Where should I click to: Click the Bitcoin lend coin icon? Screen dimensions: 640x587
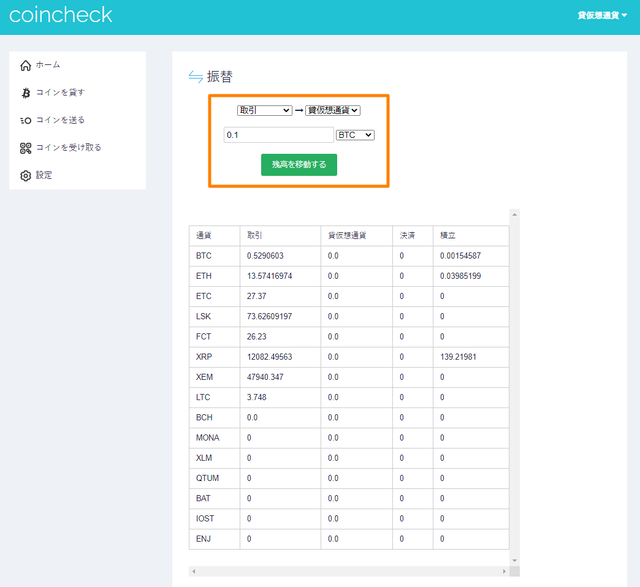26,93
